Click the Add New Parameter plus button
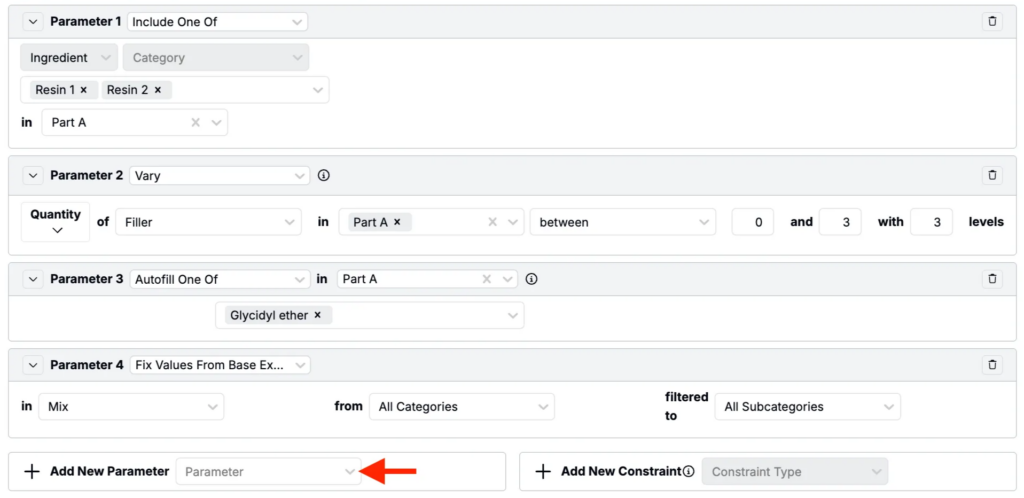Viewport: 1024px width, 498px height. [x=32, y=471]
